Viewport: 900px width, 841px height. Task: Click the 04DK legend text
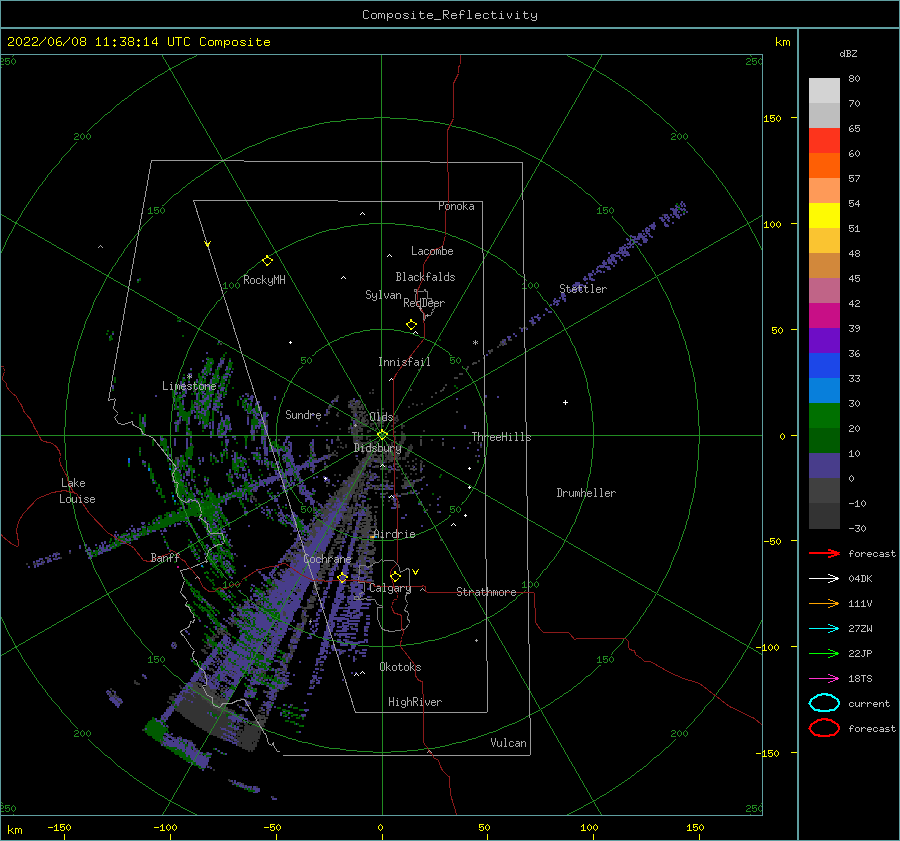click(860, 579)
